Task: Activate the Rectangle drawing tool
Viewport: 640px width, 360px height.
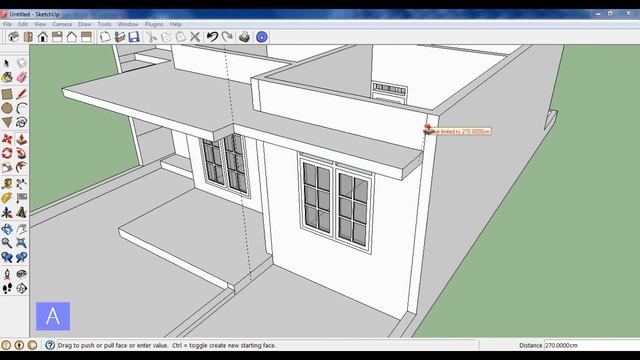Action: coord(7,94)
